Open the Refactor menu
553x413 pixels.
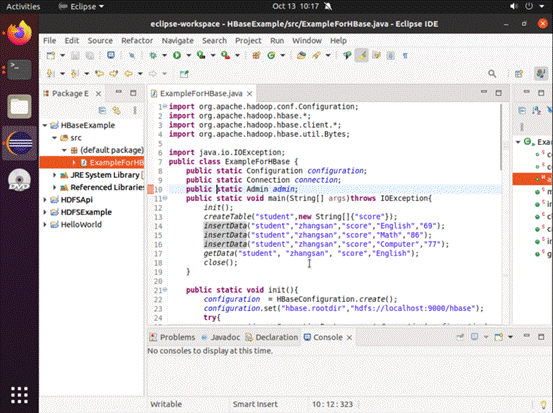point(137,41)
